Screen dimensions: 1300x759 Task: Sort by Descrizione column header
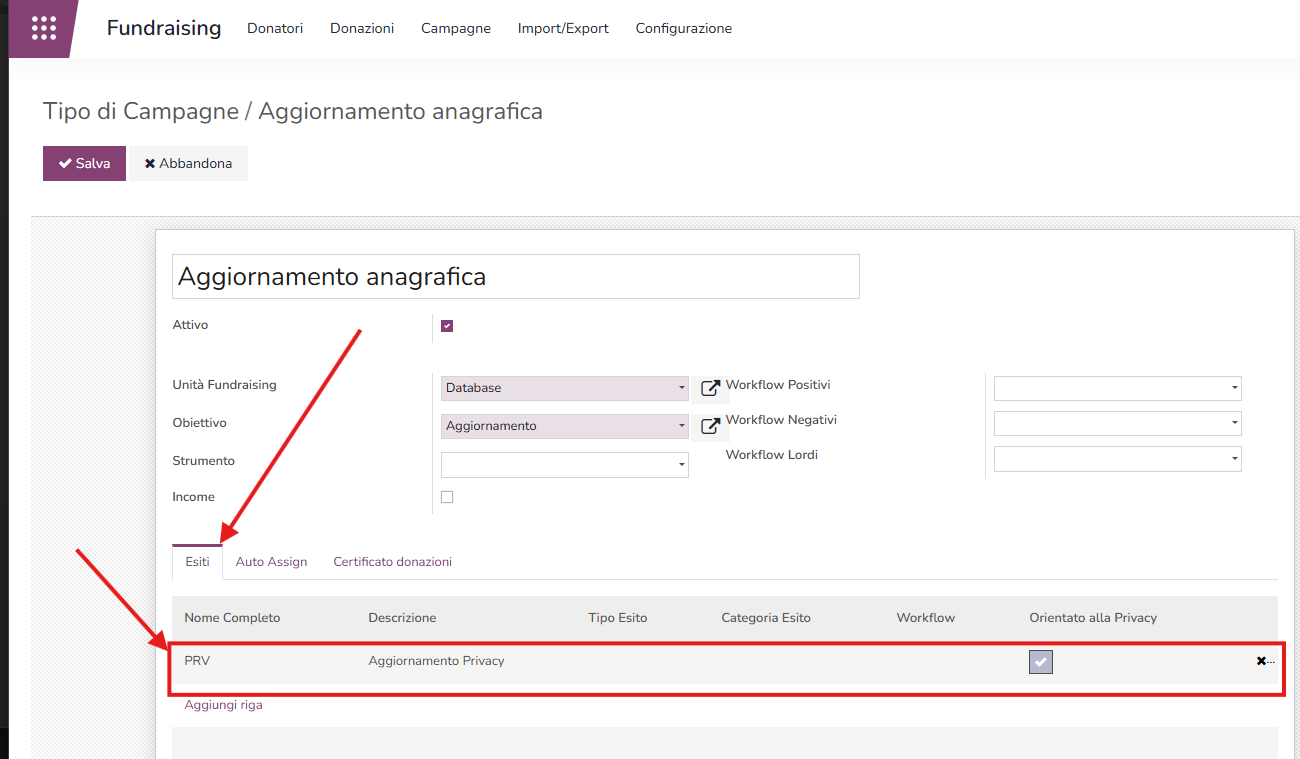coord(402,618)
